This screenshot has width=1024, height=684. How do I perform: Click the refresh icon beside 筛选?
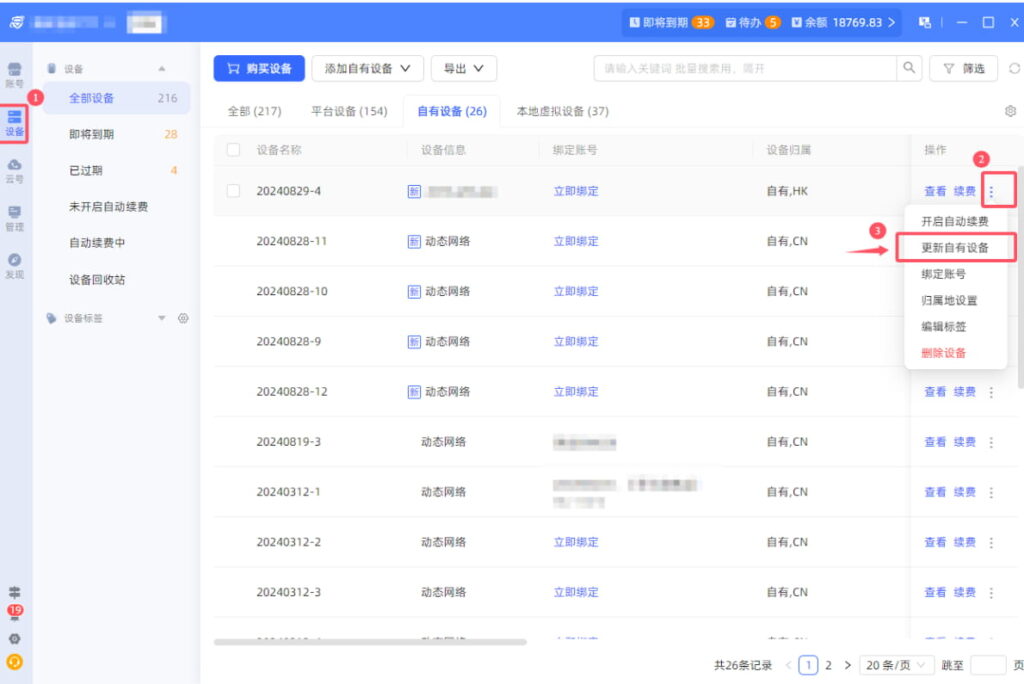point(1014,68)
